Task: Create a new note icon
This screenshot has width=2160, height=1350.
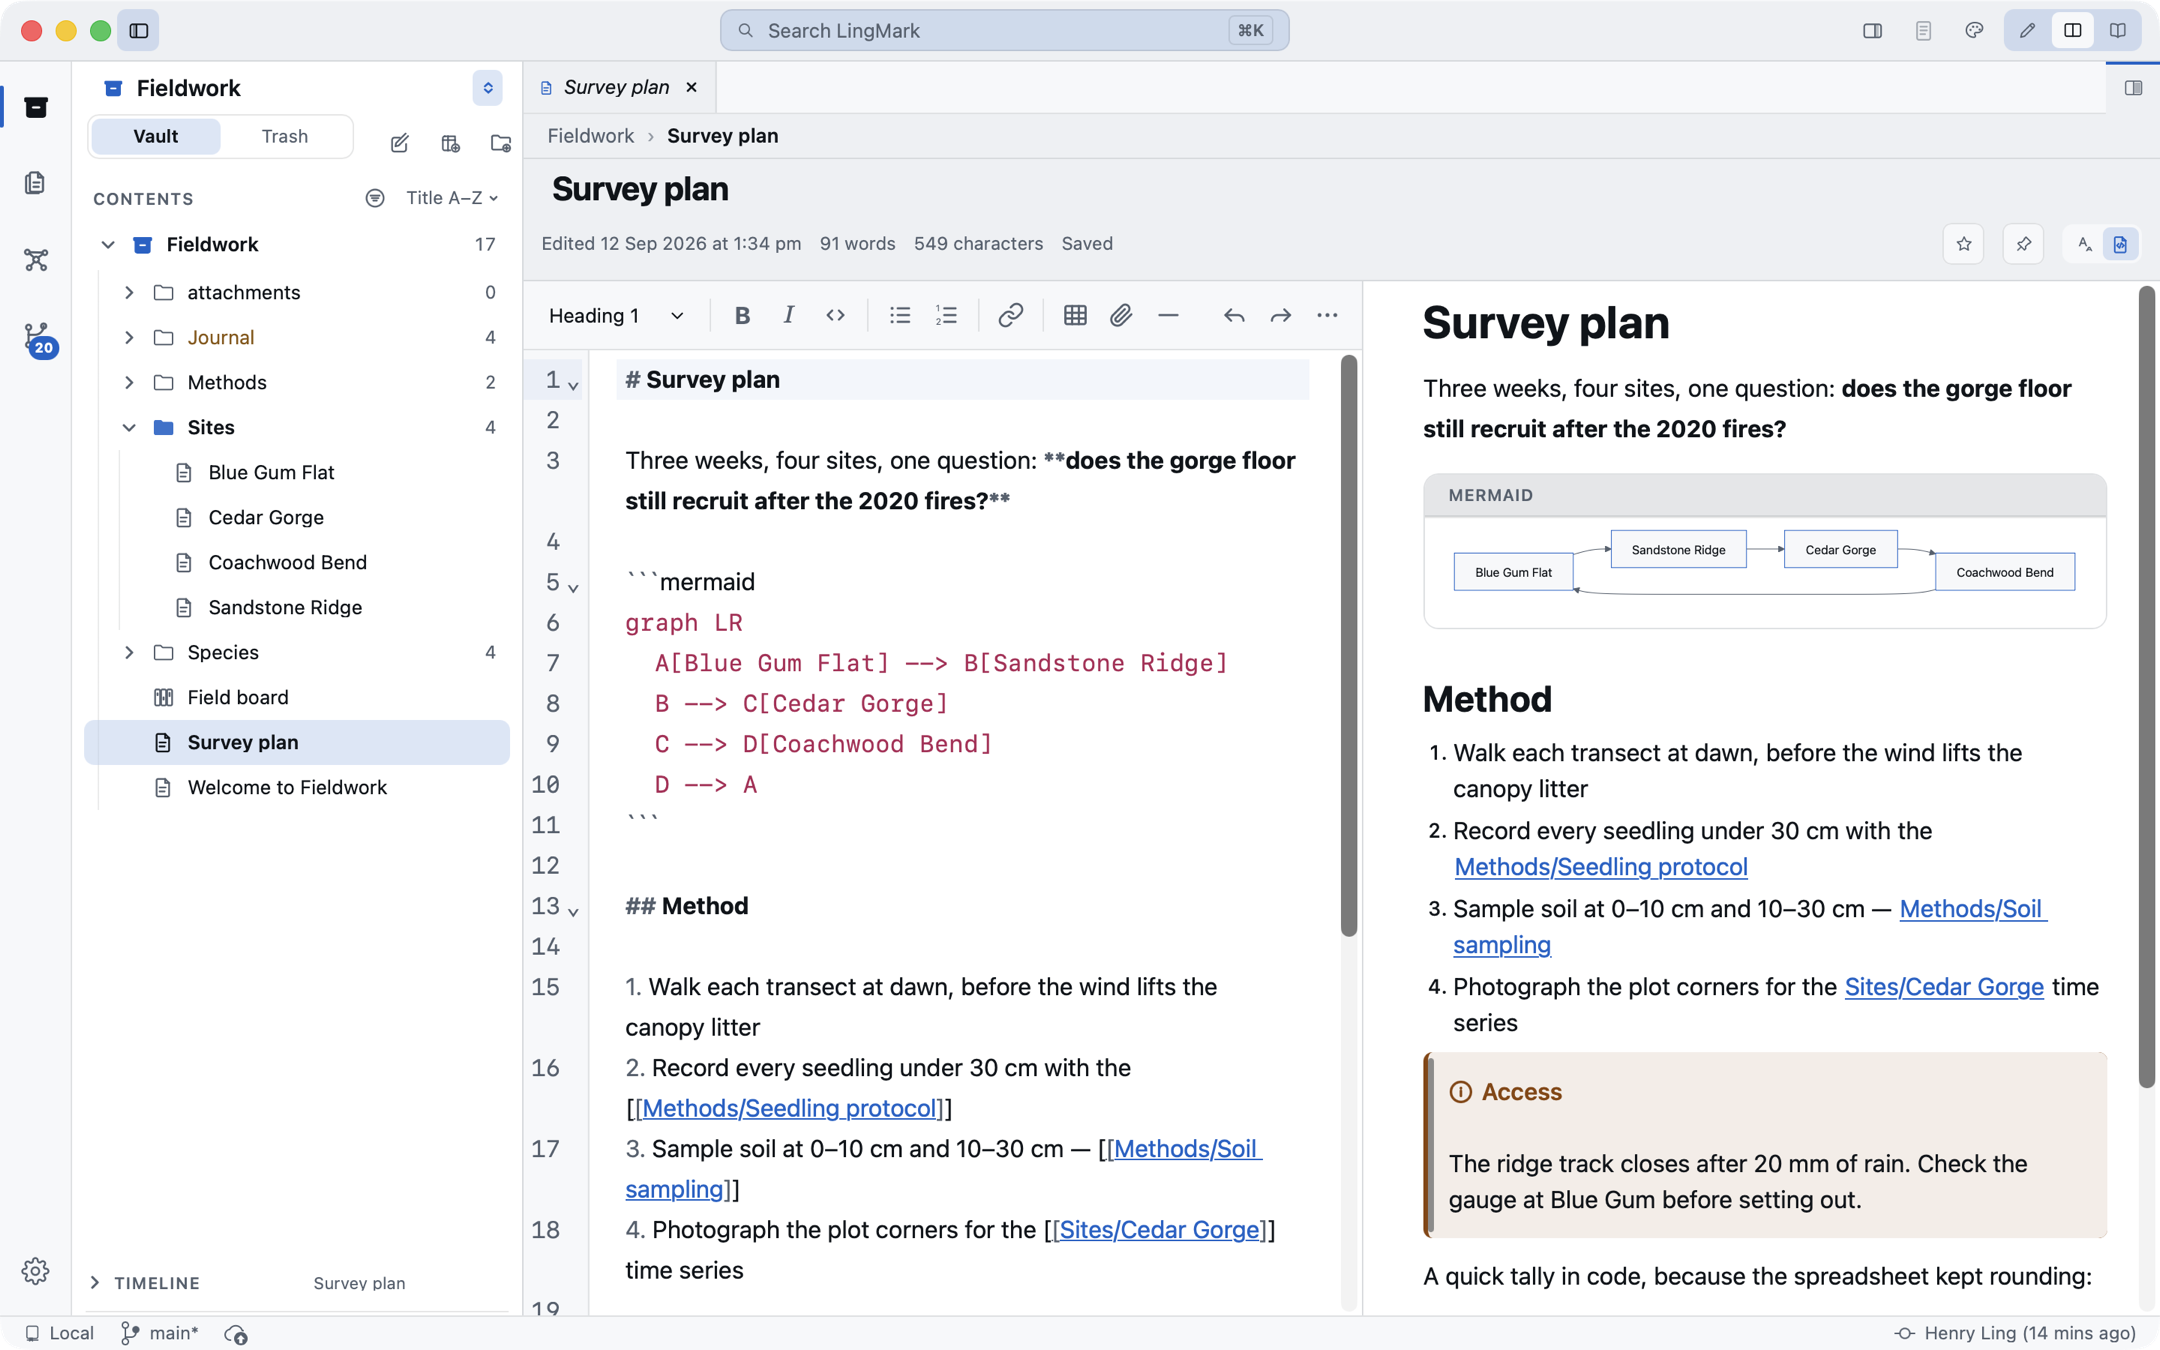Action: pyautogui.click(x=400, y=143)
